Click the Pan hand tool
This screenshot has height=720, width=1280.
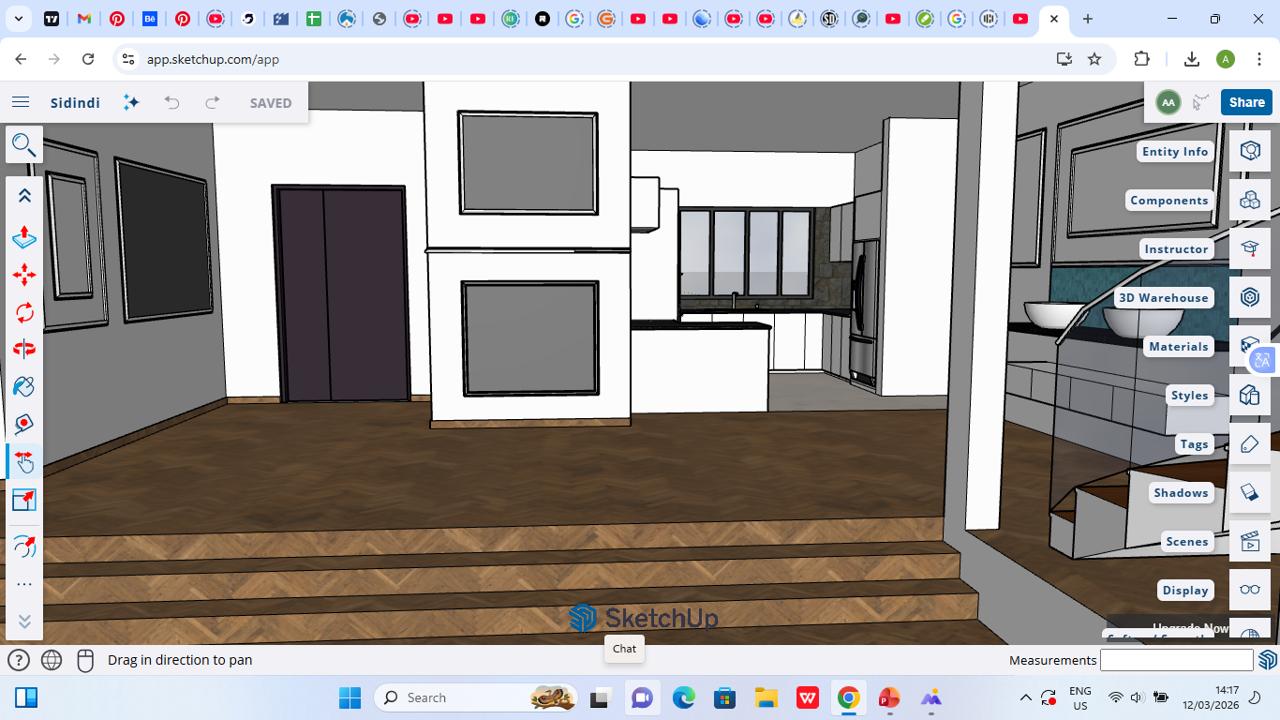tap(24, 461)
